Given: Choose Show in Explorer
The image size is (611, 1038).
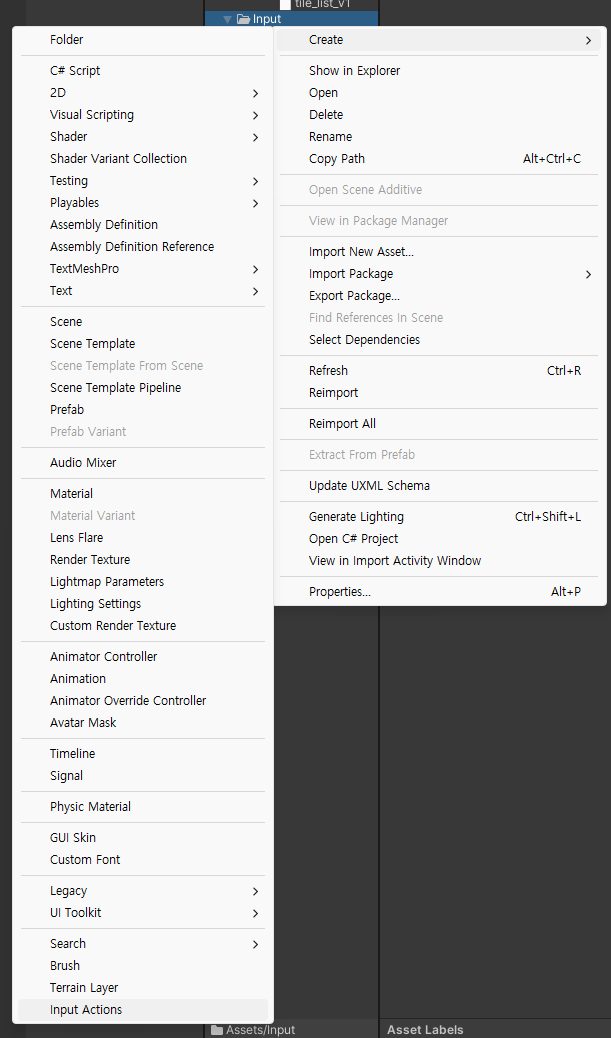Looking at the screenshot, I should point(439,70).
